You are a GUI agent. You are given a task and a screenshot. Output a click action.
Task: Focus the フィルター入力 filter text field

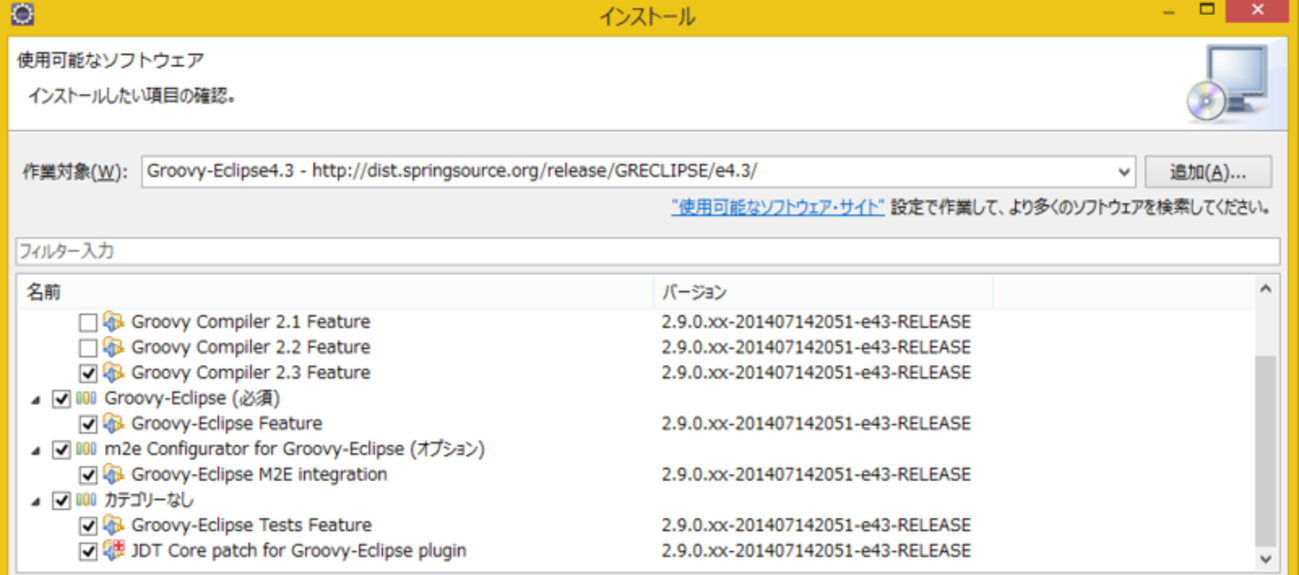pyautogui.click(x=647, y=251)
